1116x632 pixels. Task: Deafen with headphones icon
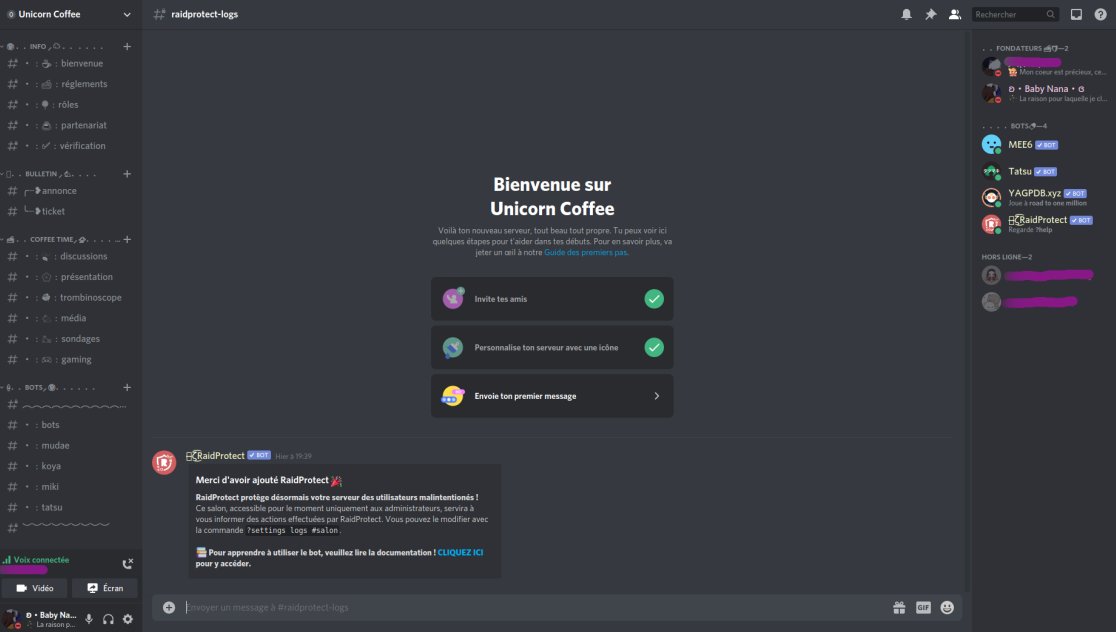click(108, 619)
